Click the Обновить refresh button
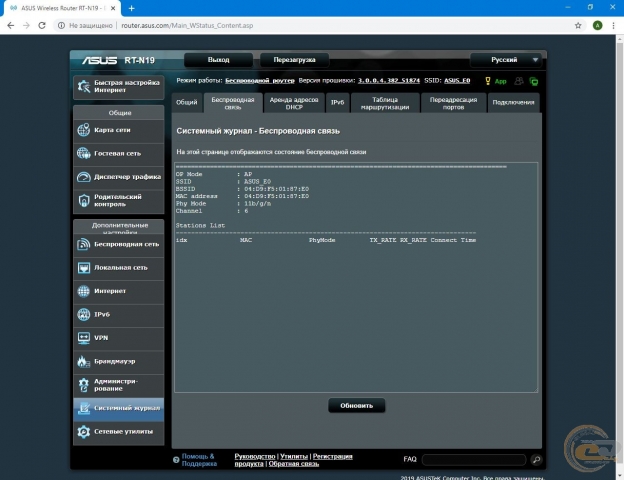Screen dimensions: 624x480 357,406
